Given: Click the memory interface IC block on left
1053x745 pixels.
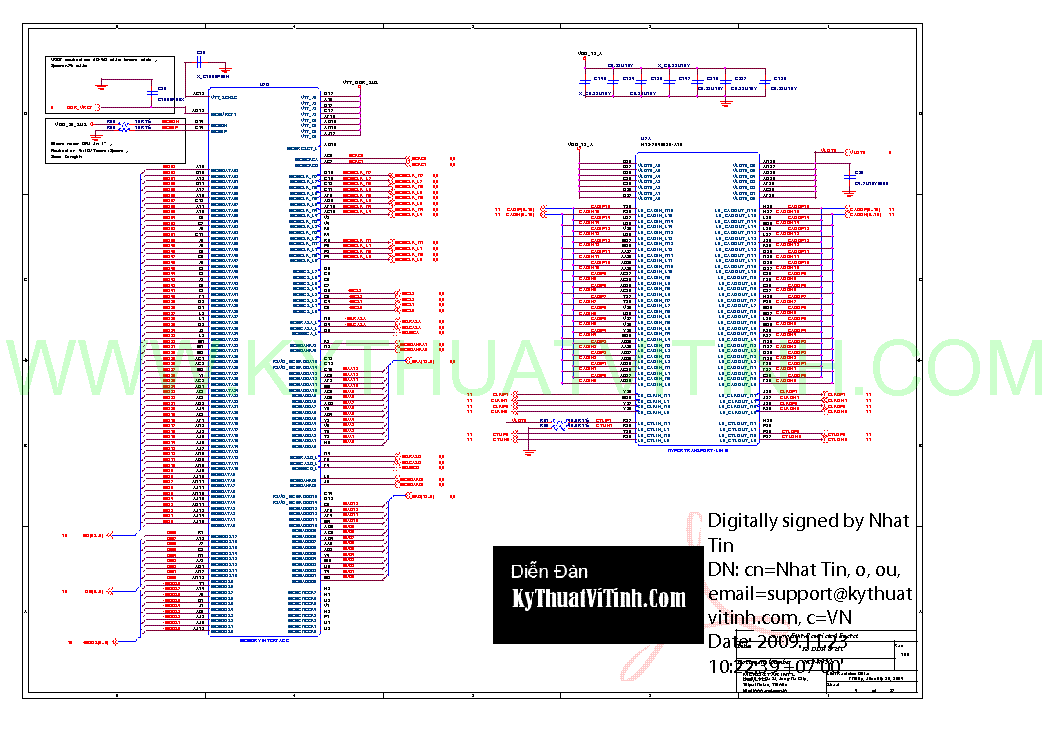Looking at the screenshot, I should click(x=264, y=362).
